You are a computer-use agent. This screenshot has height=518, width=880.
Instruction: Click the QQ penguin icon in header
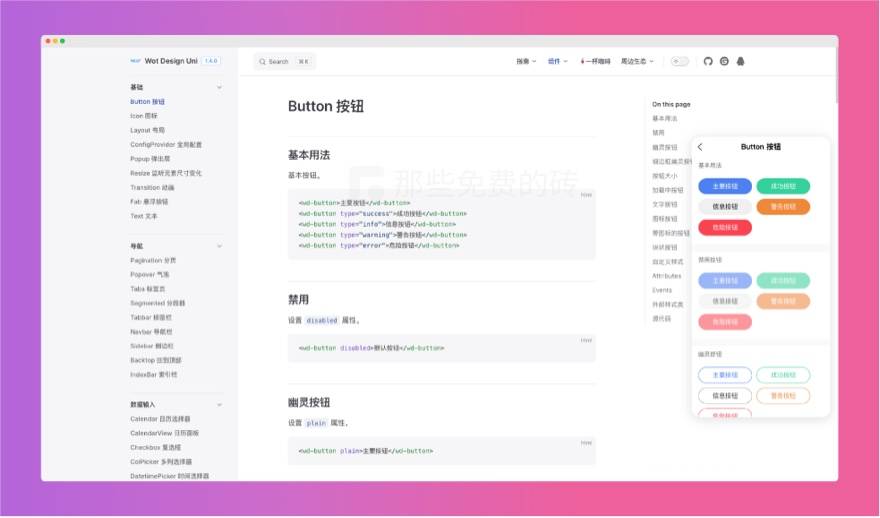(740, 61)
